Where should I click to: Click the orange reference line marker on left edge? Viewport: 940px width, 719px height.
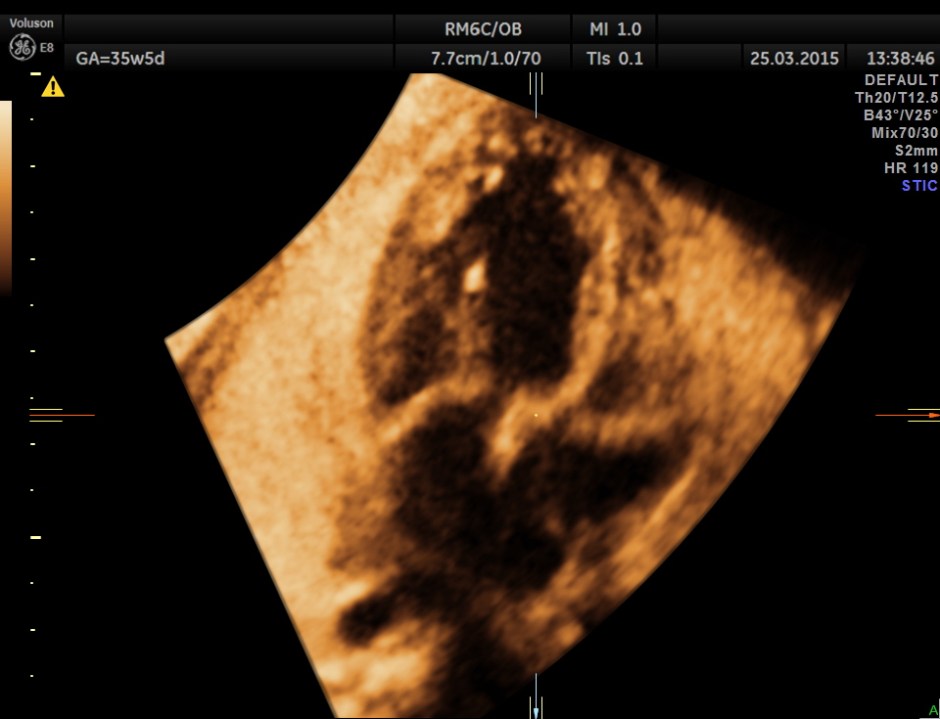(60, 414)
